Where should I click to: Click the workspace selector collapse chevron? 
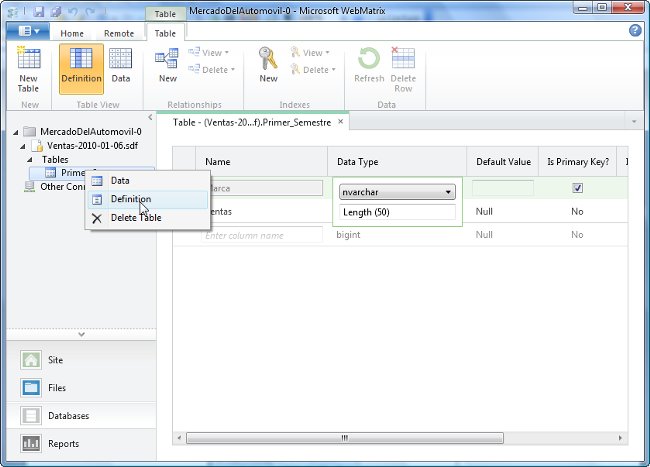pos(81,334)
